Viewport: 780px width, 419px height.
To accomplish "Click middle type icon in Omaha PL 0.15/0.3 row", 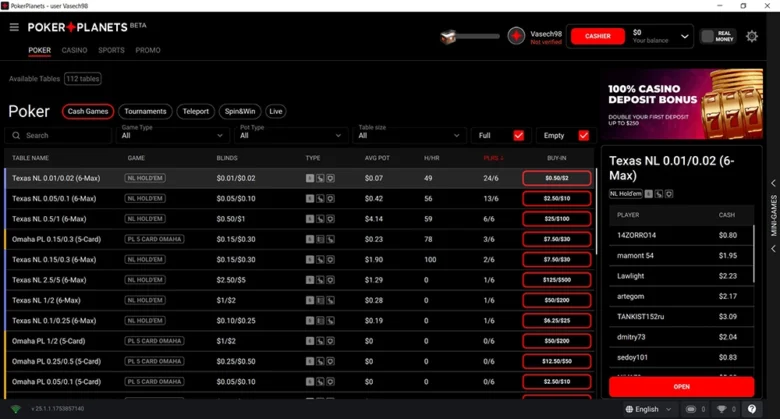I will coord(320,239).
